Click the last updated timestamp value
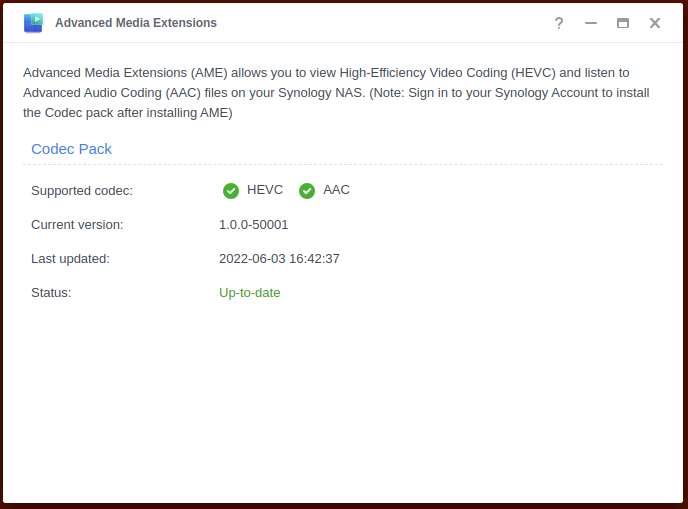The width and height of the screenshot is (688, 509). pos(279,259)
